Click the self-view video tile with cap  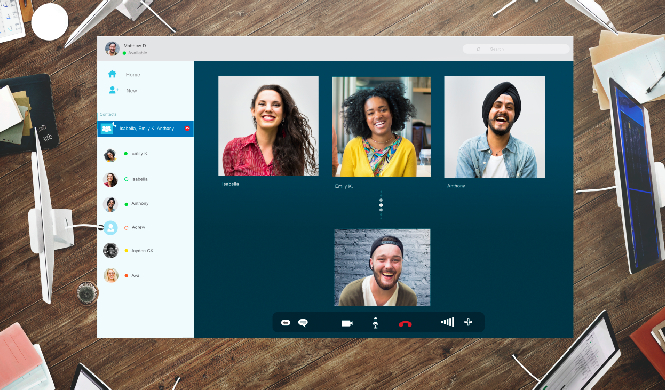pyautogui.click(x=382, y=267)
